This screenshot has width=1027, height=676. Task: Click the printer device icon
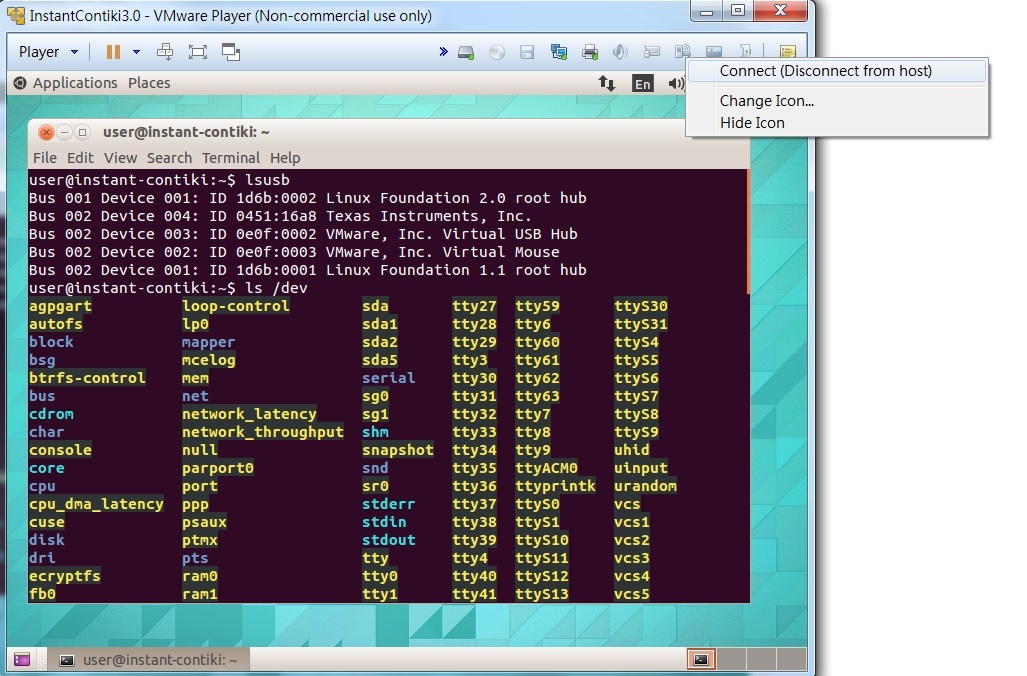[x=590, y=52]
